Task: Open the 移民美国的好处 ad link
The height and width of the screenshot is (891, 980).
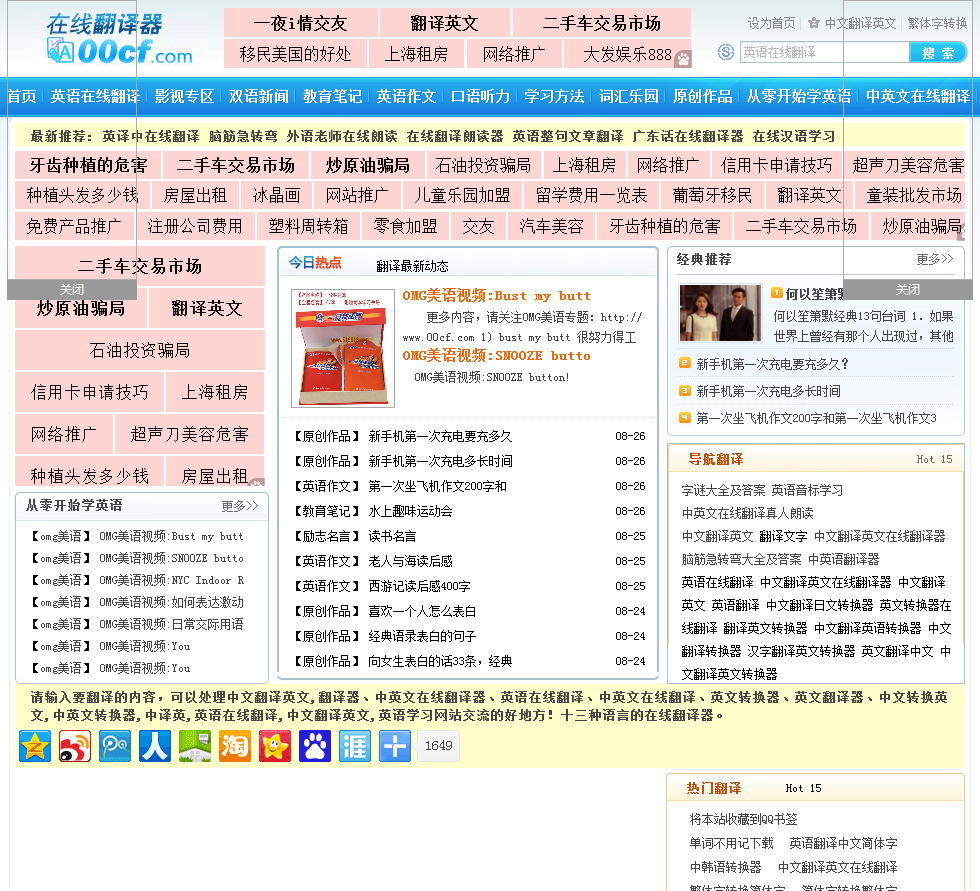Action: click(295, 54)
